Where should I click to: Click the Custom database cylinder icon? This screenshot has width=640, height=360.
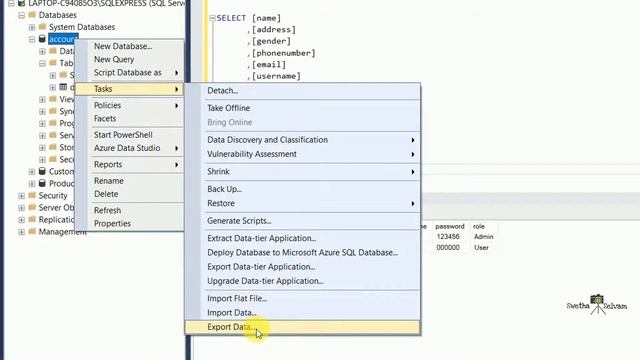[x=42, y=171]
